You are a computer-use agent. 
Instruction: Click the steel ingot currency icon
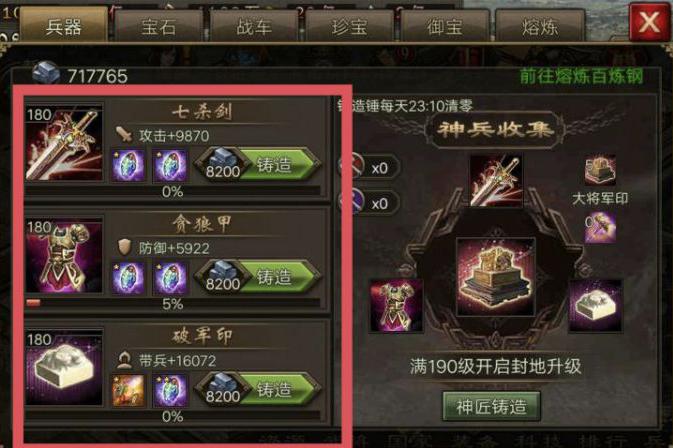point(46,73)
